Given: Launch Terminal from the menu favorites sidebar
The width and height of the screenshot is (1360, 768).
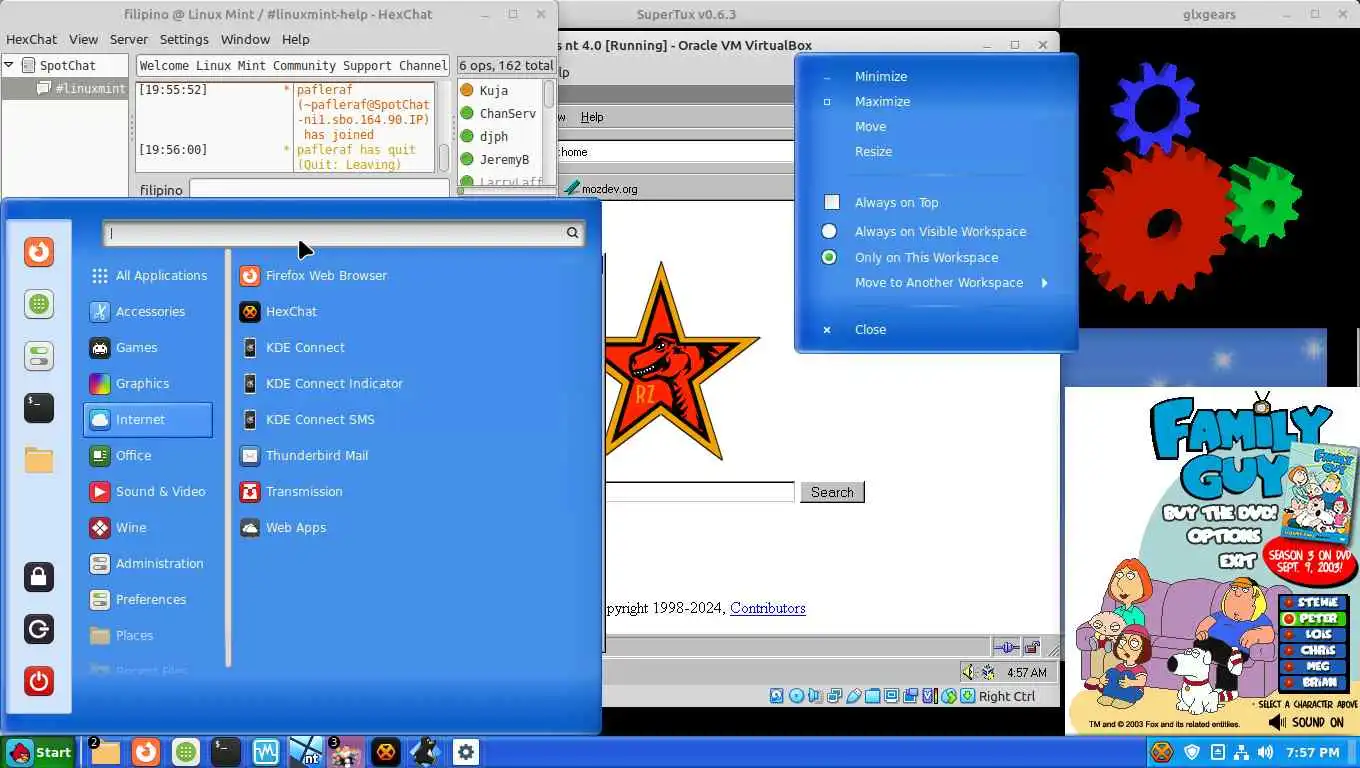Looking at the screenshot, I should (39, 407).
